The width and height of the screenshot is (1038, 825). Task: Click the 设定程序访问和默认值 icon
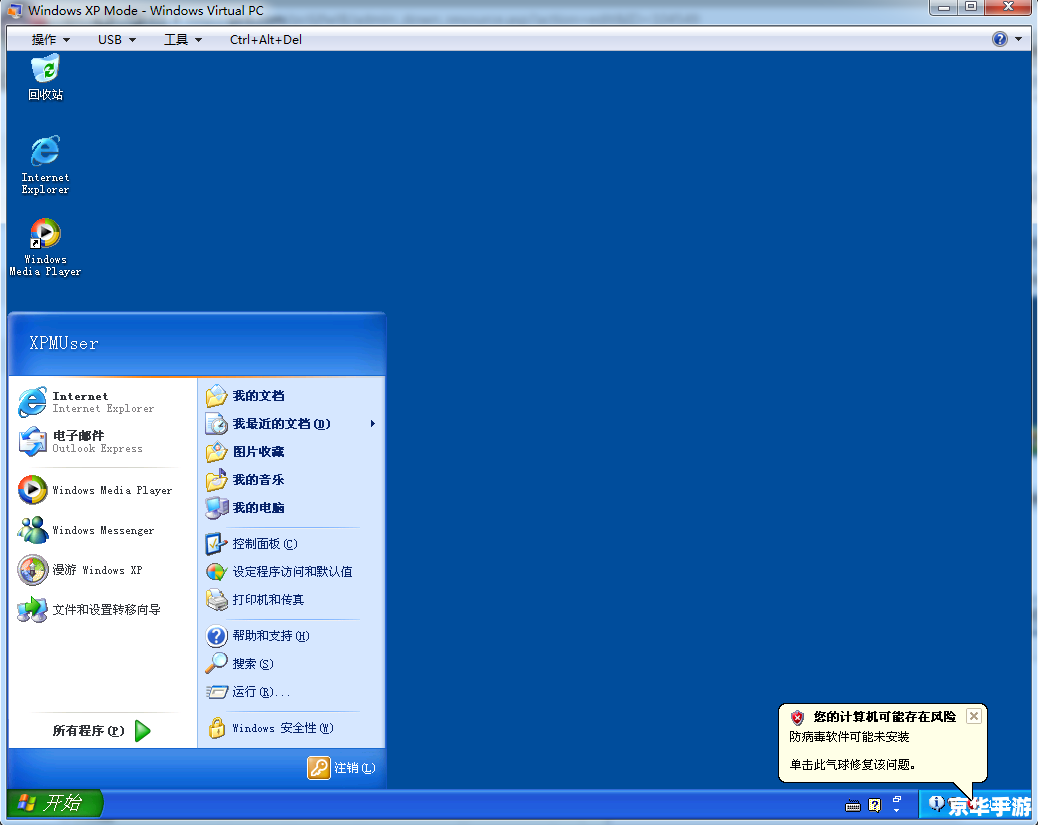tap(216, 571)
